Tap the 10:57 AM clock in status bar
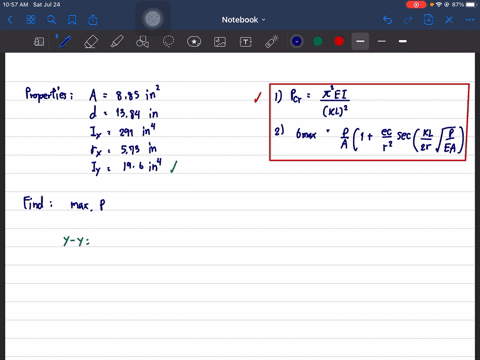480x360 pixels. (16, 5)
